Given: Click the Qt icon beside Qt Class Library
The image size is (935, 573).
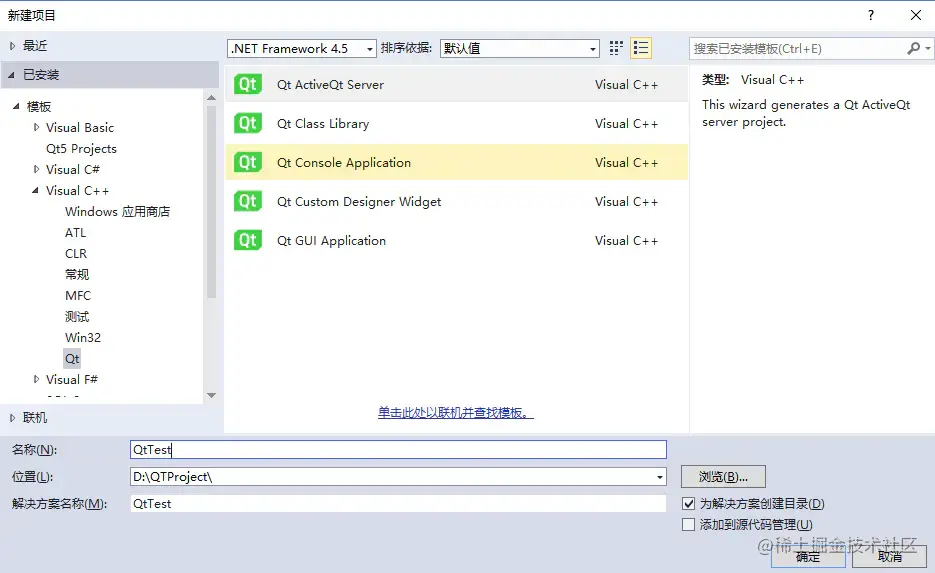Looking at the screenshot, I should tap(247, 123).
